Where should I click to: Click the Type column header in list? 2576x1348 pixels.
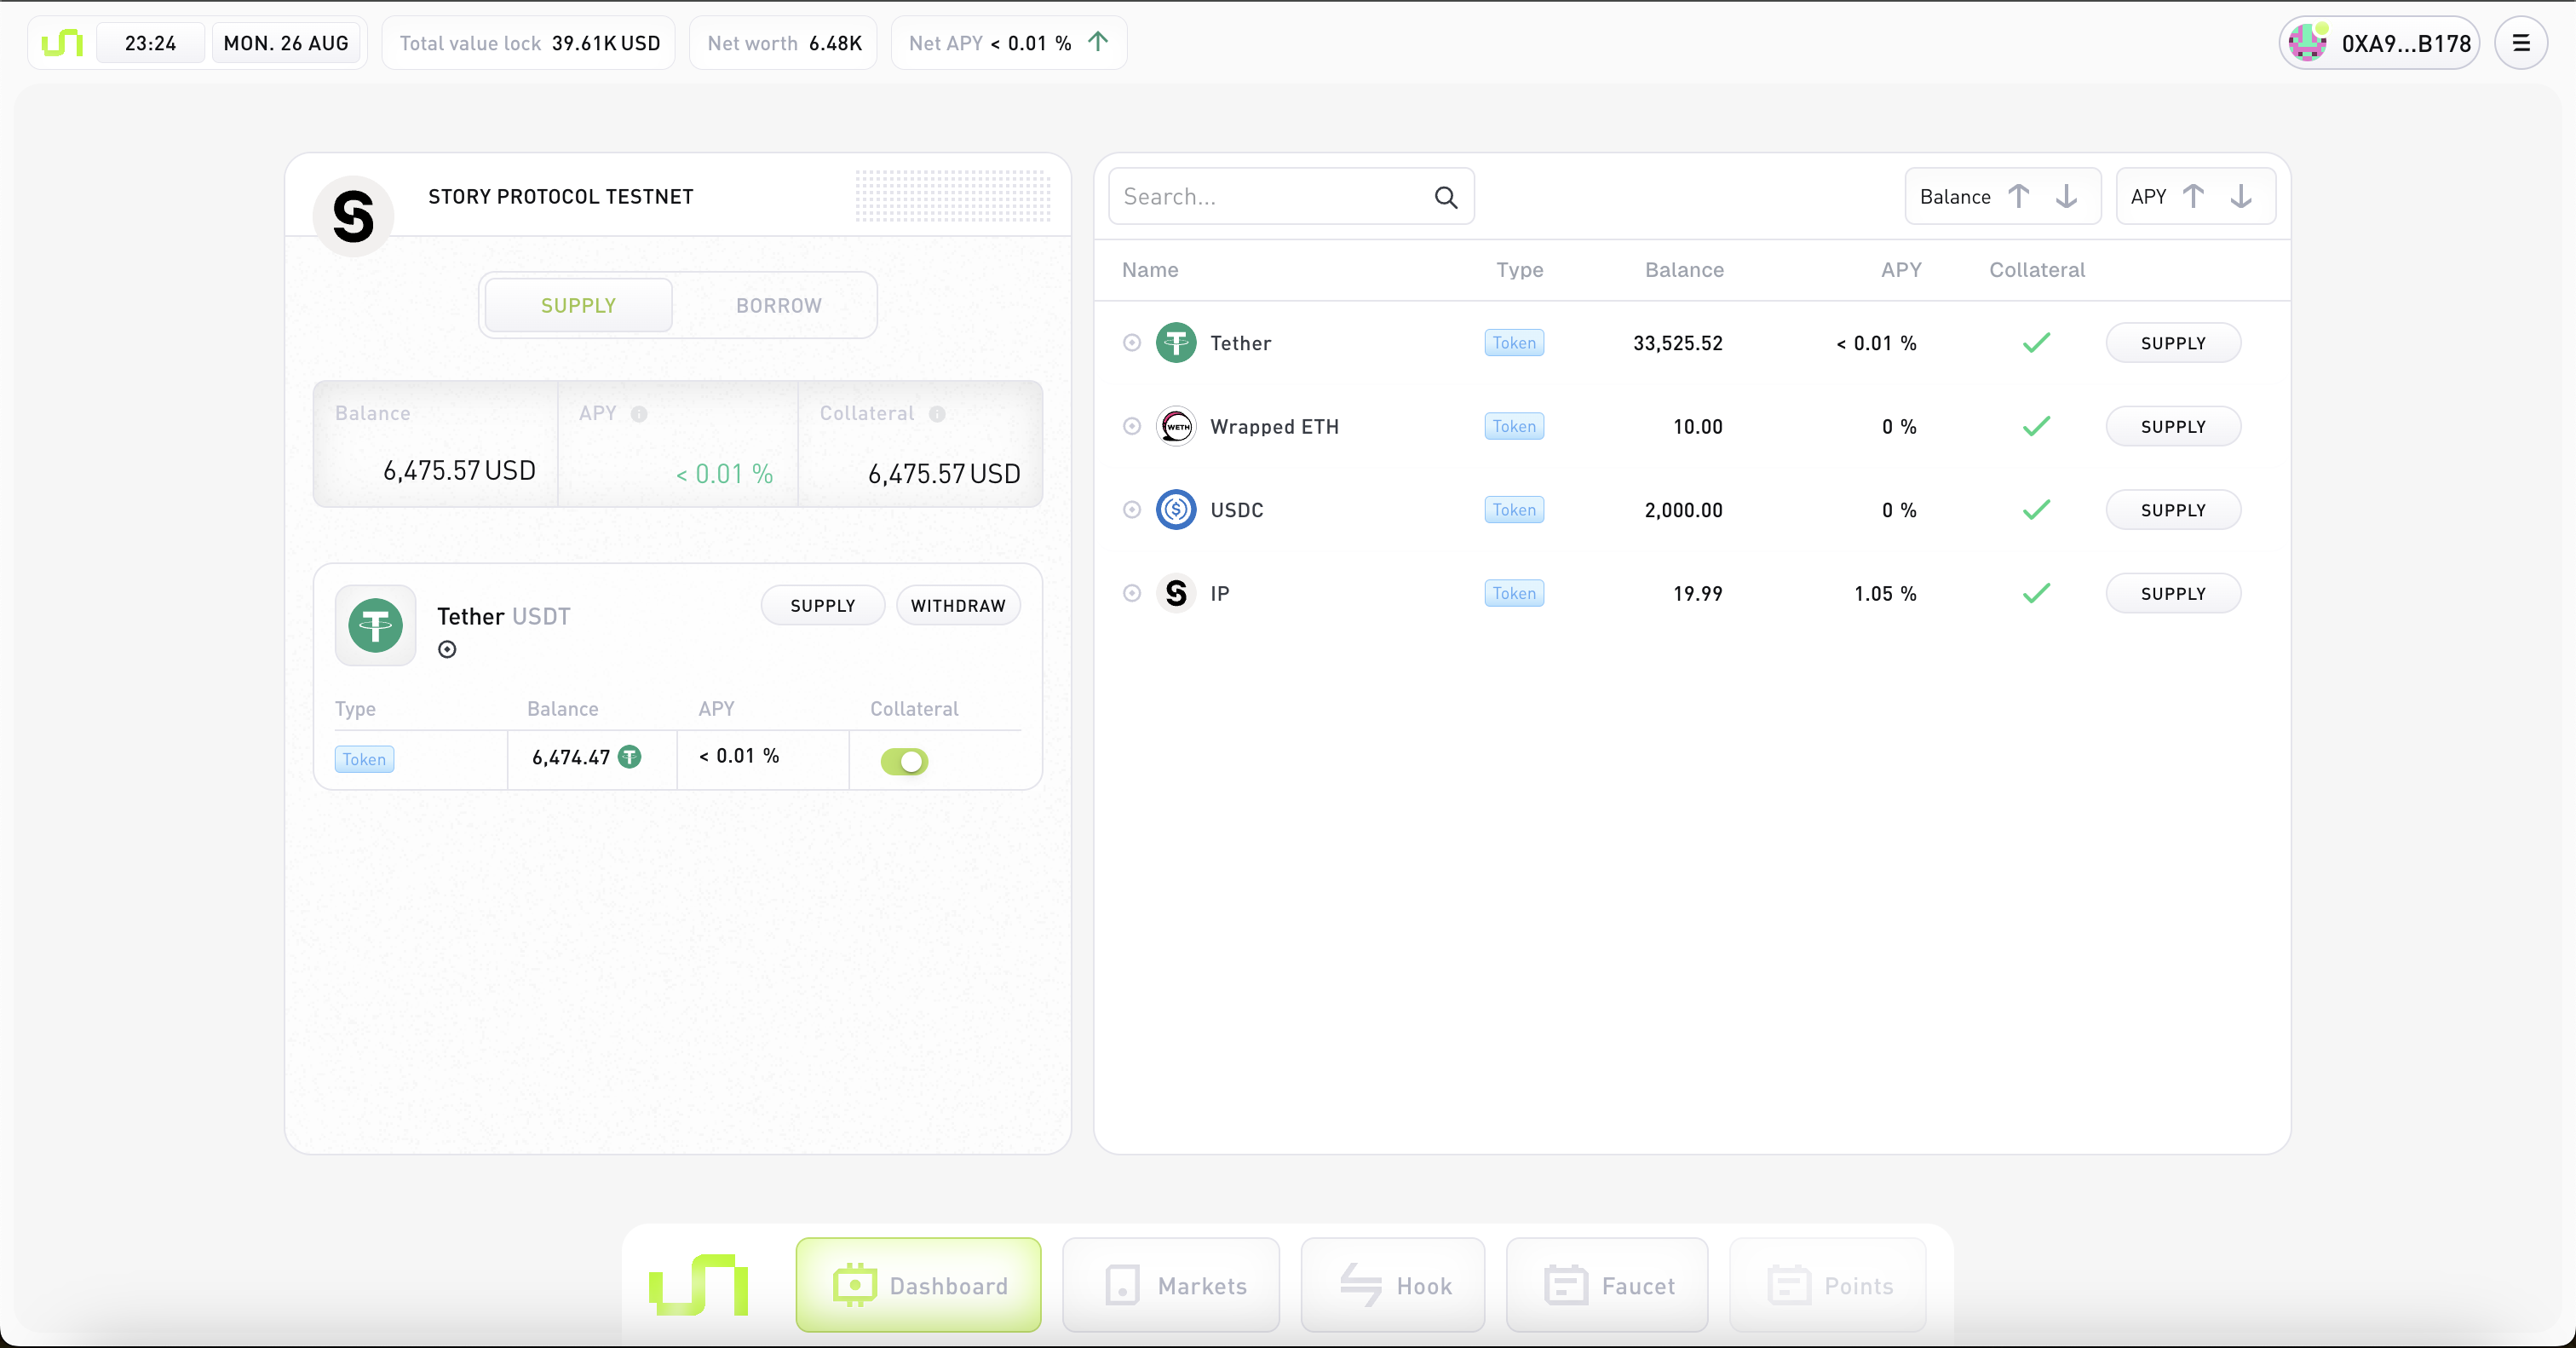tap(1519, 270)
